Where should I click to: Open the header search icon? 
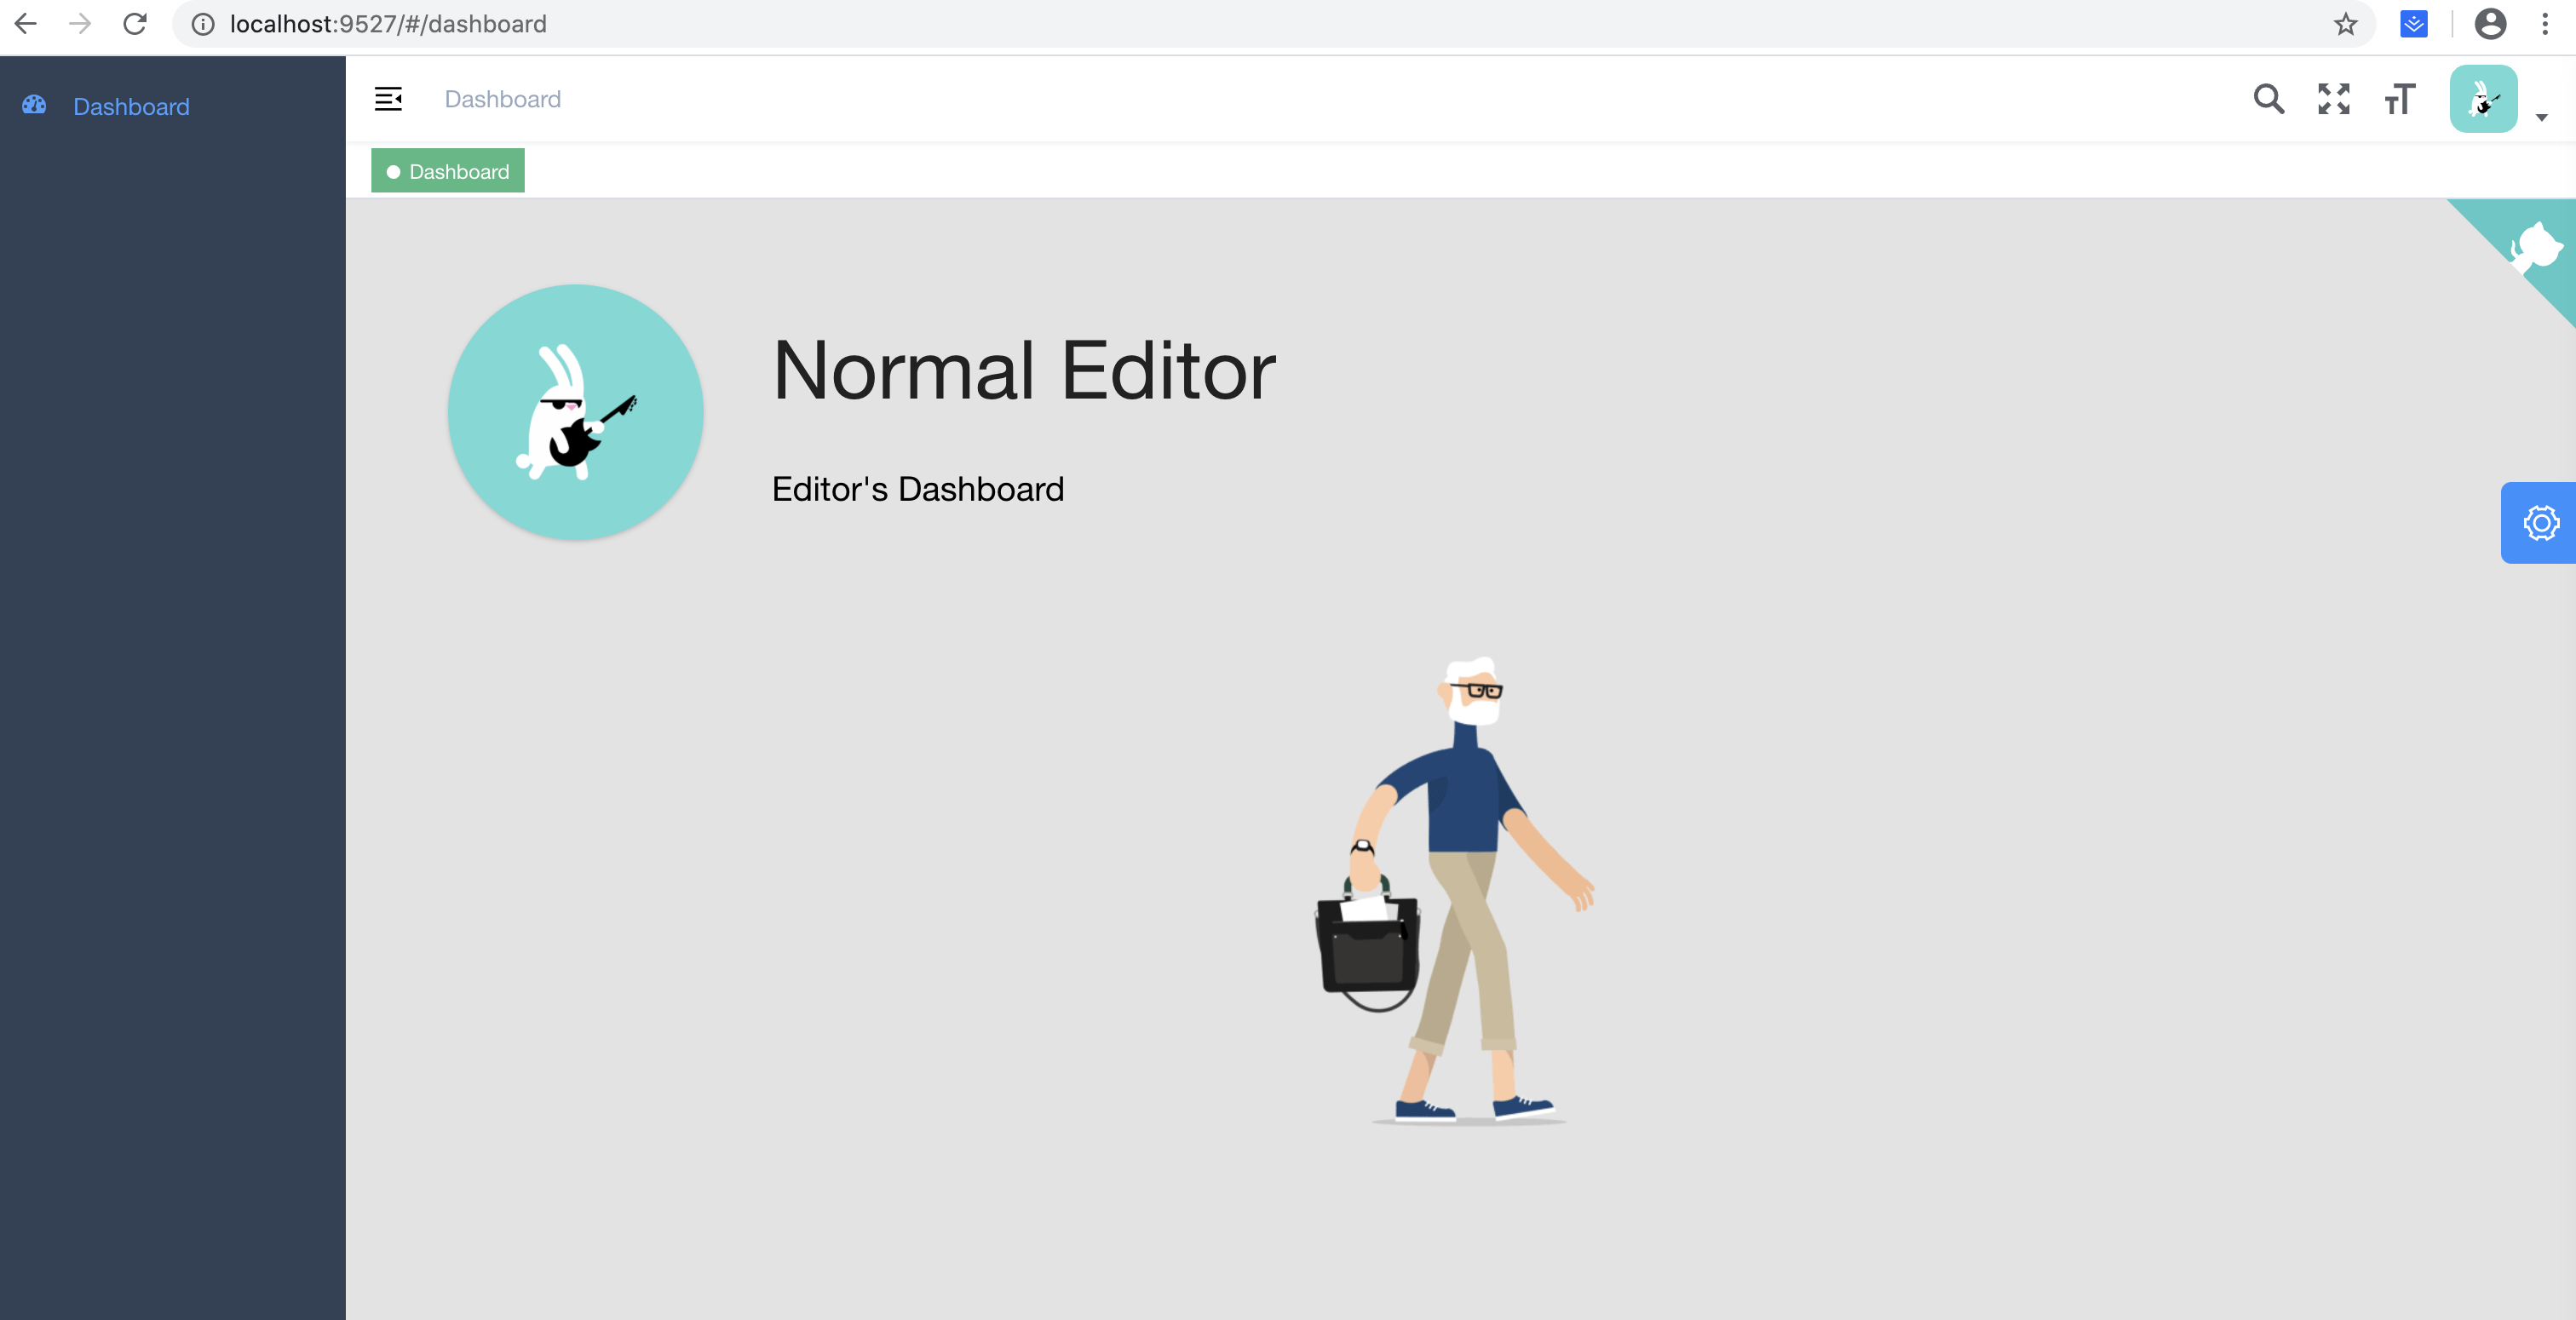pyautogui.click(x=2268, y=99)
